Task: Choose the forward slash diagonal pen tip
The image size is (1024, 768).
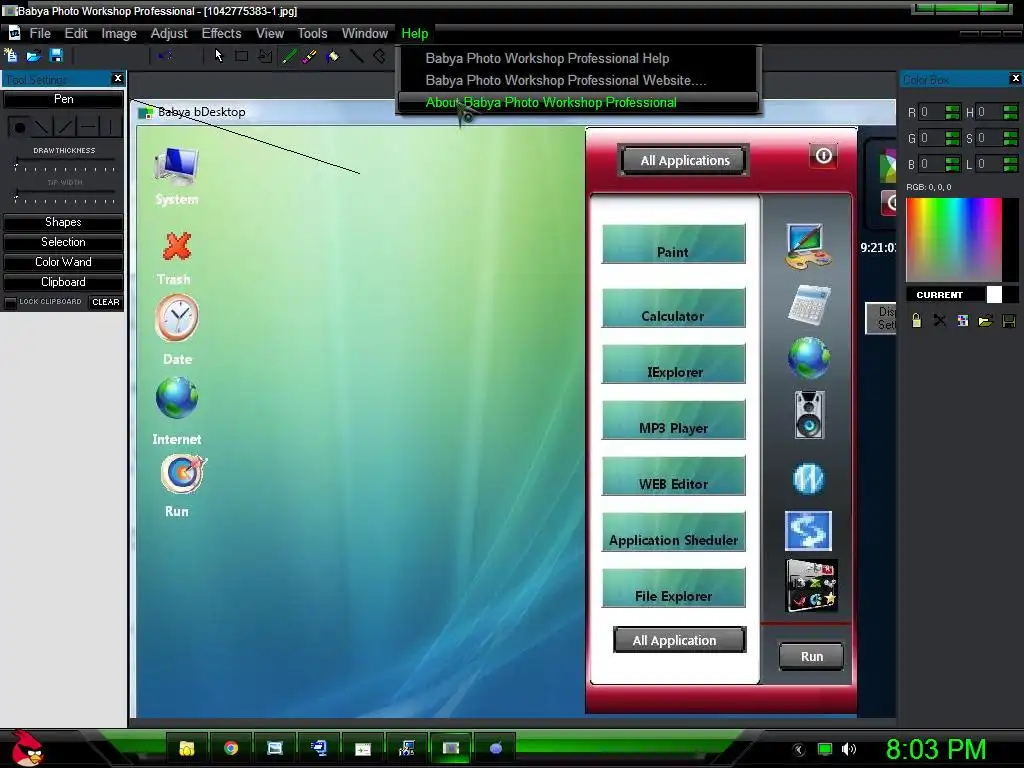Action: (x=65, y=127)
